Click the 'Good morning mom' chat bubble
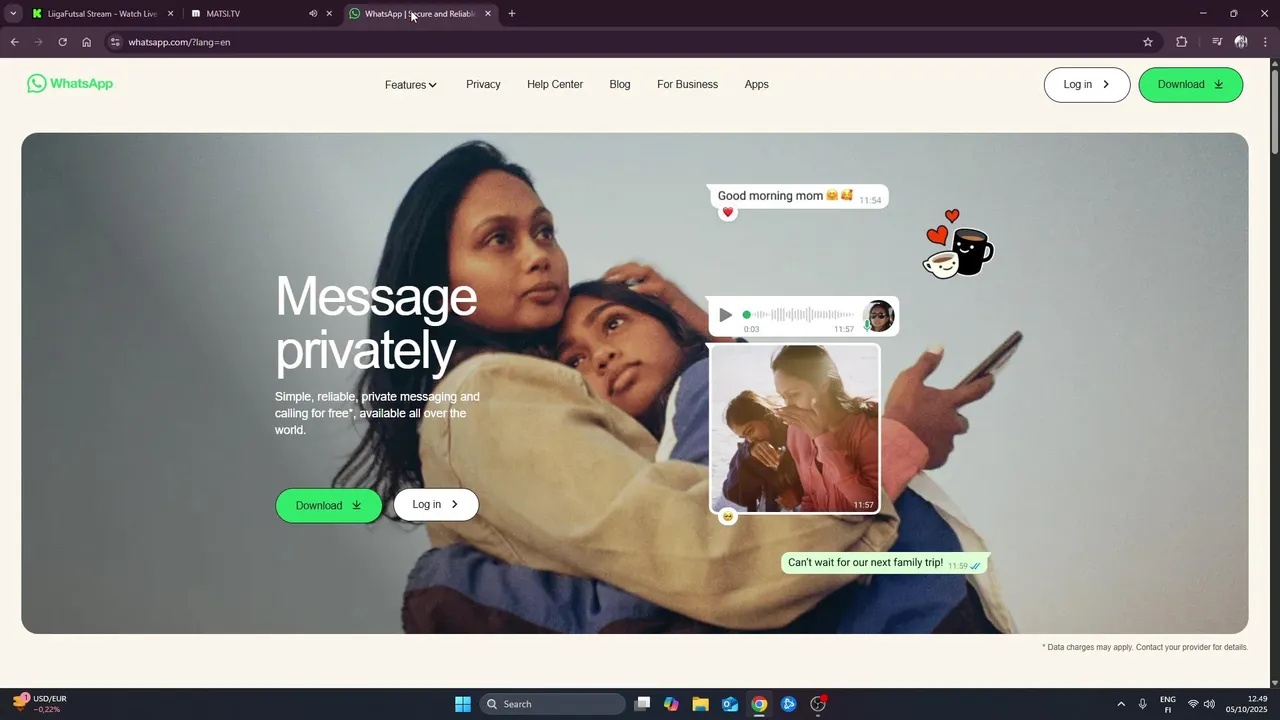This screenshot has width=1280, height=720. (x=799, y=197)
